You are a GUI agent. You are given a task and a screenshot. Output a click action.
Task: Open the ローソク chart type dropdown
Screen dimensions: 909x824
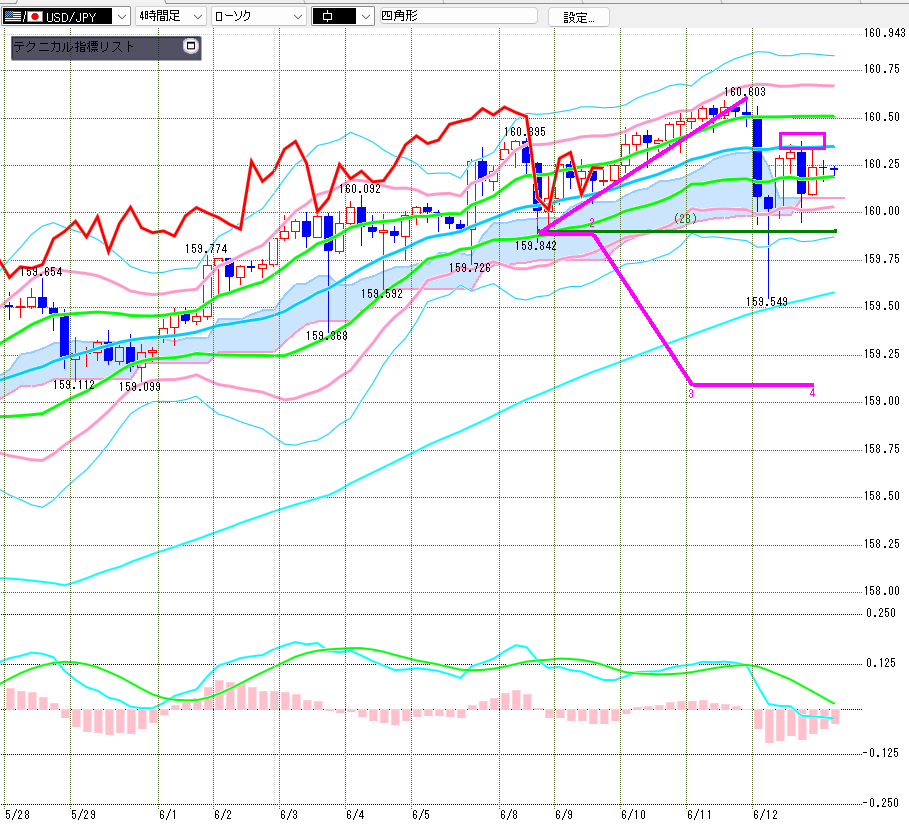[259, 16]
